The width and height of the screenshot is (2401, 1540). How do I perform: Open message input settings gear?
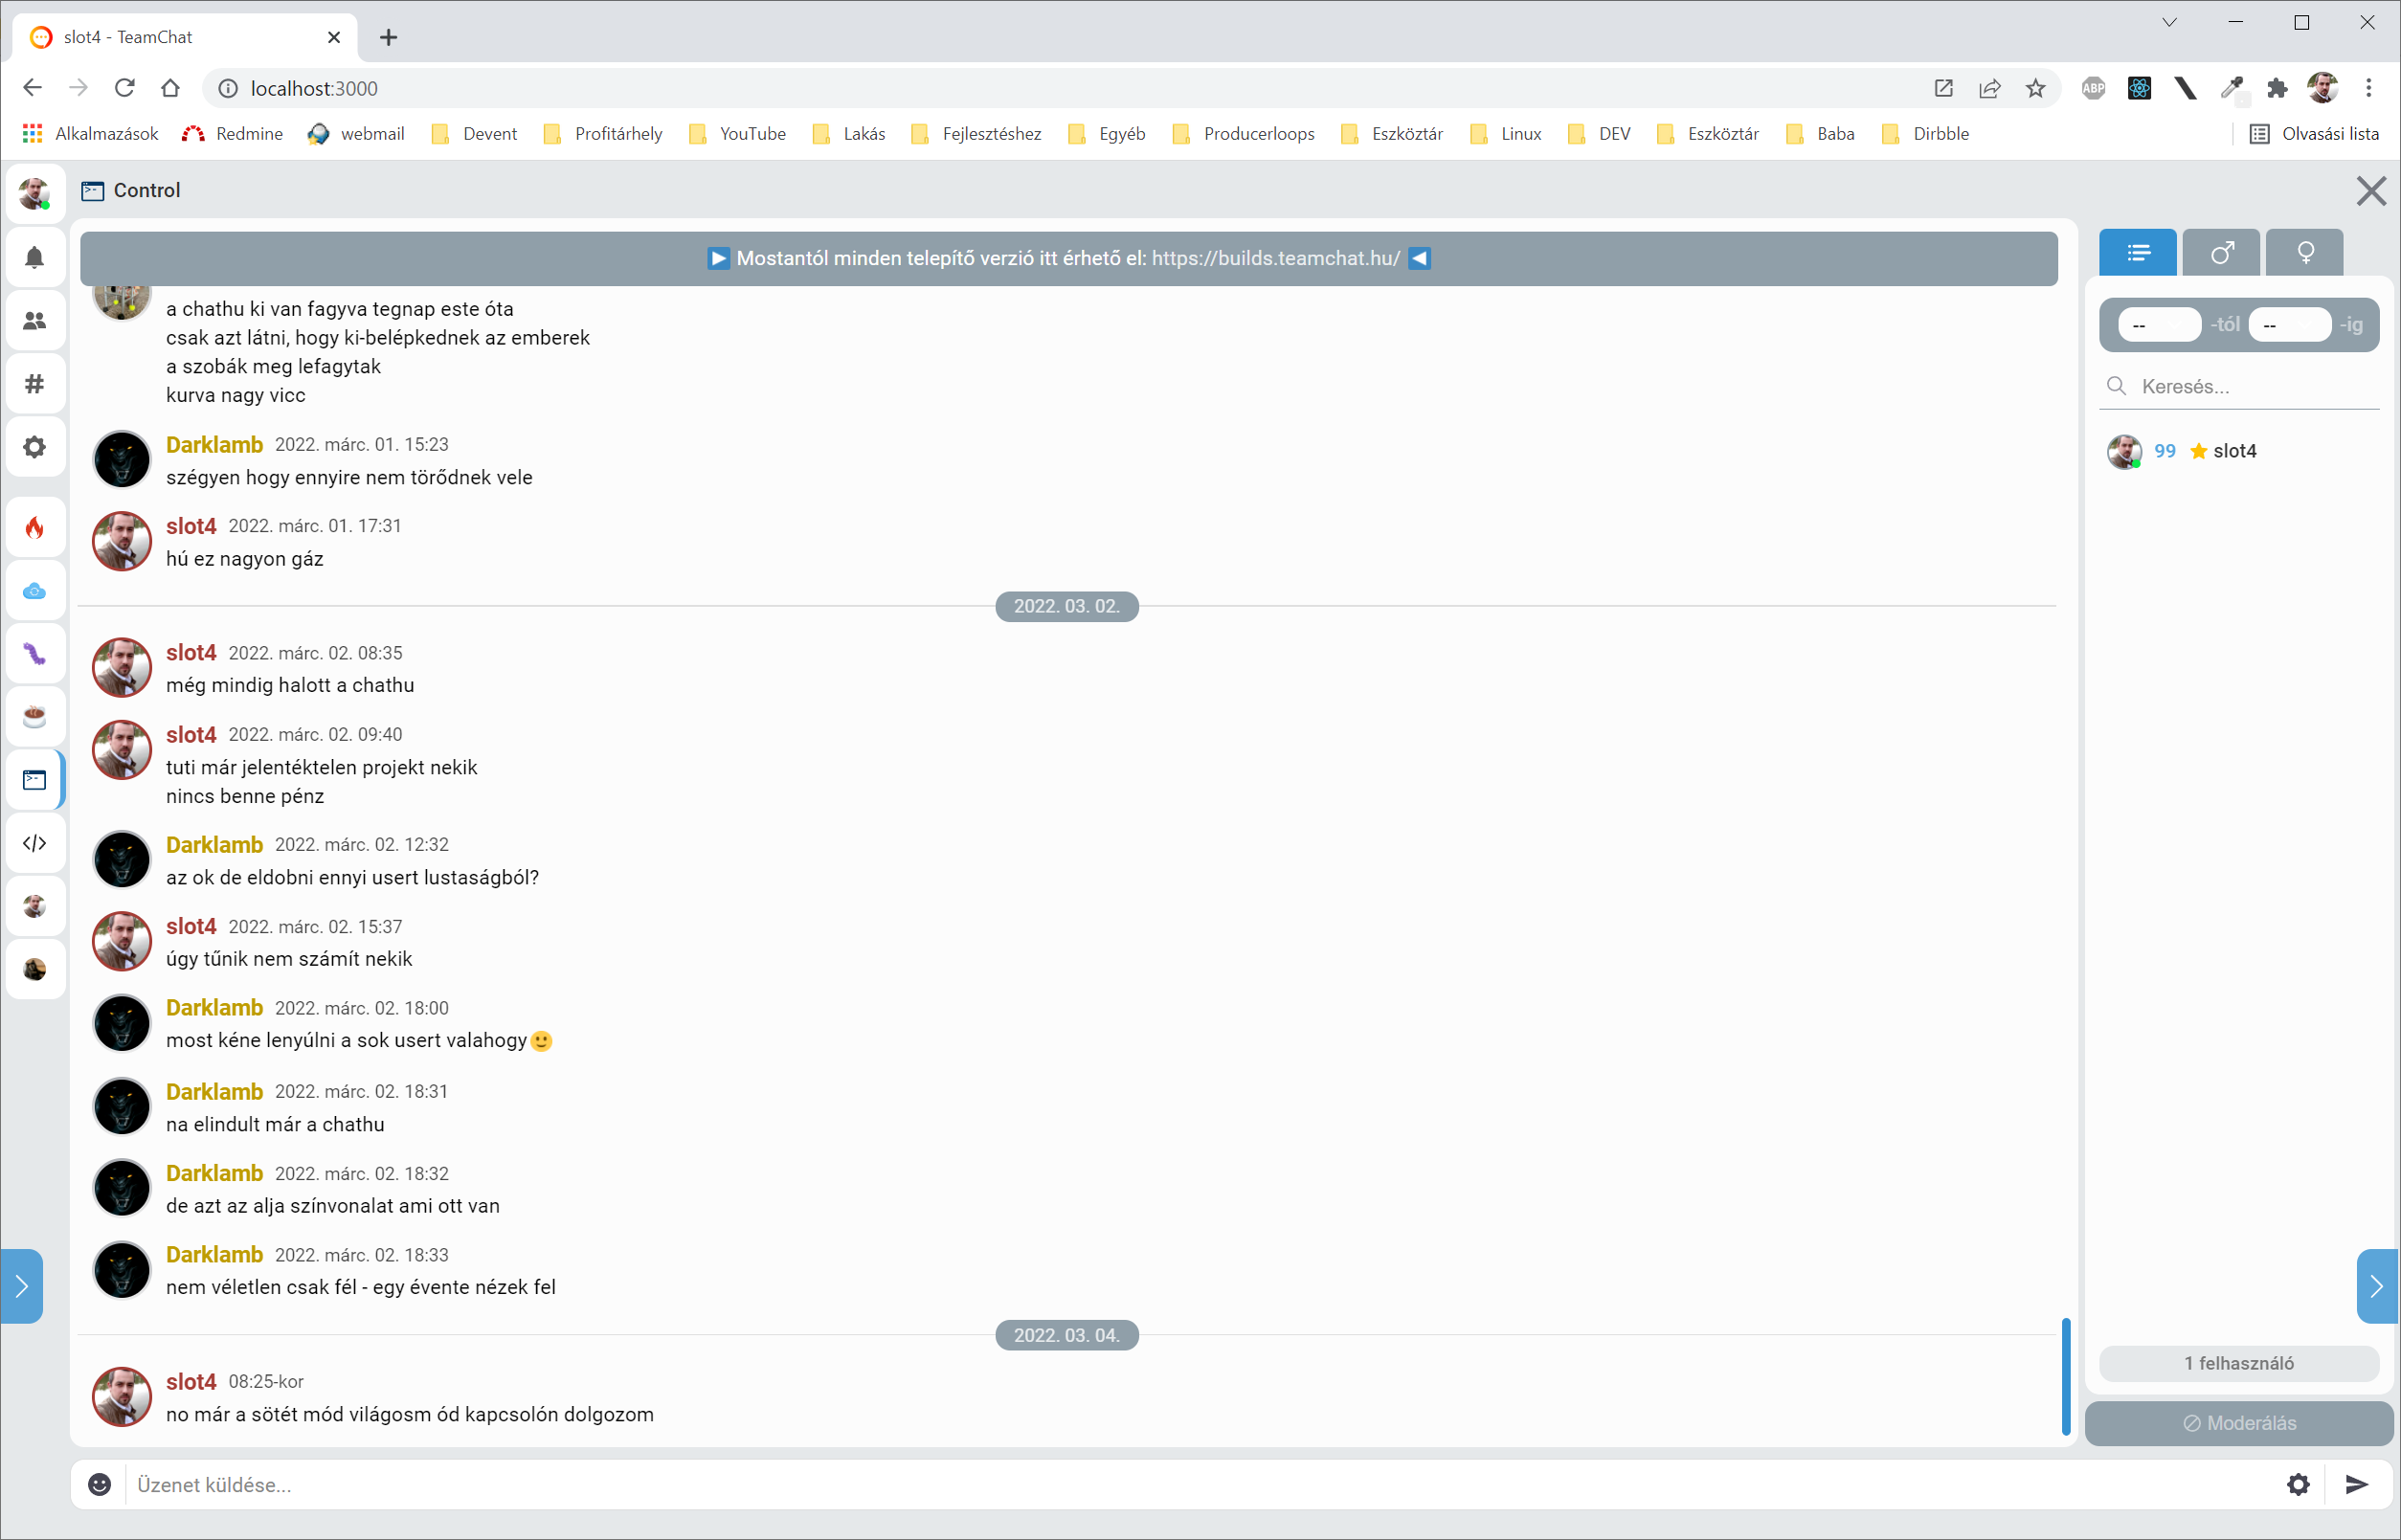[x=2298, y=1484]
